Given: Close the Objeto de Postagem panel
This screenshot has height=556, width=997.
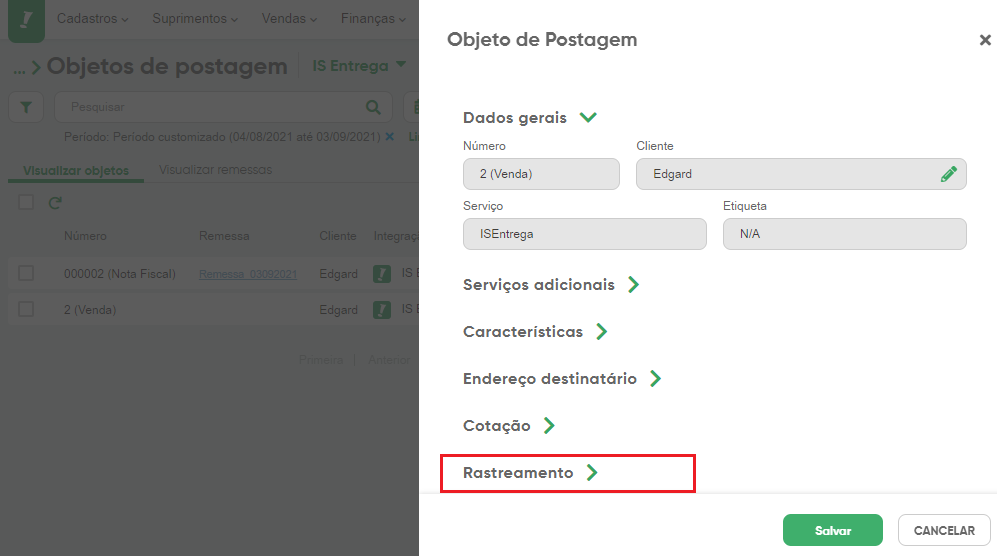Looking at the screenshot, I should [x=985, y=40].
